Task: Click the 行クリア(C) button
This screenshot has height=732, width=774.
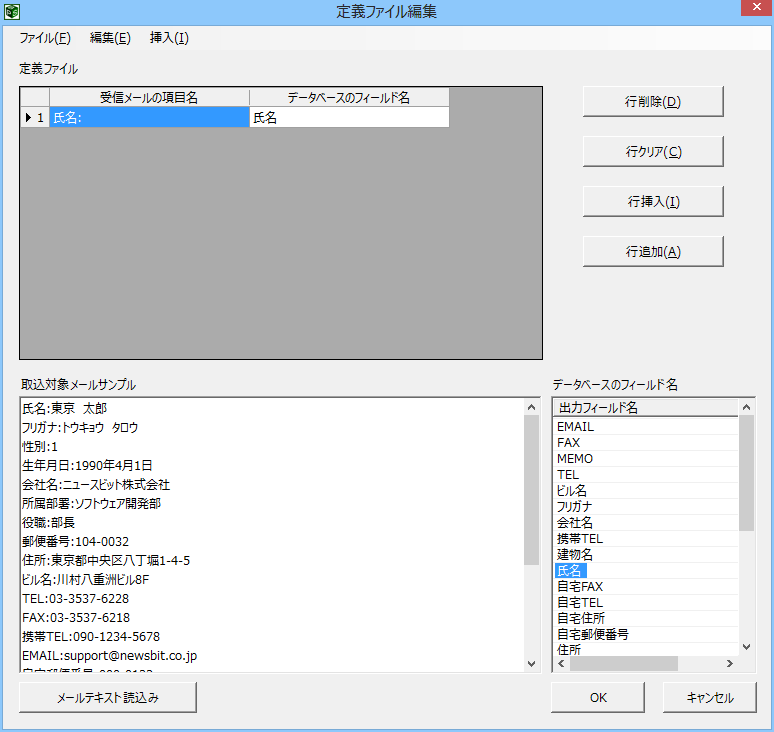Action: [652, 151]
